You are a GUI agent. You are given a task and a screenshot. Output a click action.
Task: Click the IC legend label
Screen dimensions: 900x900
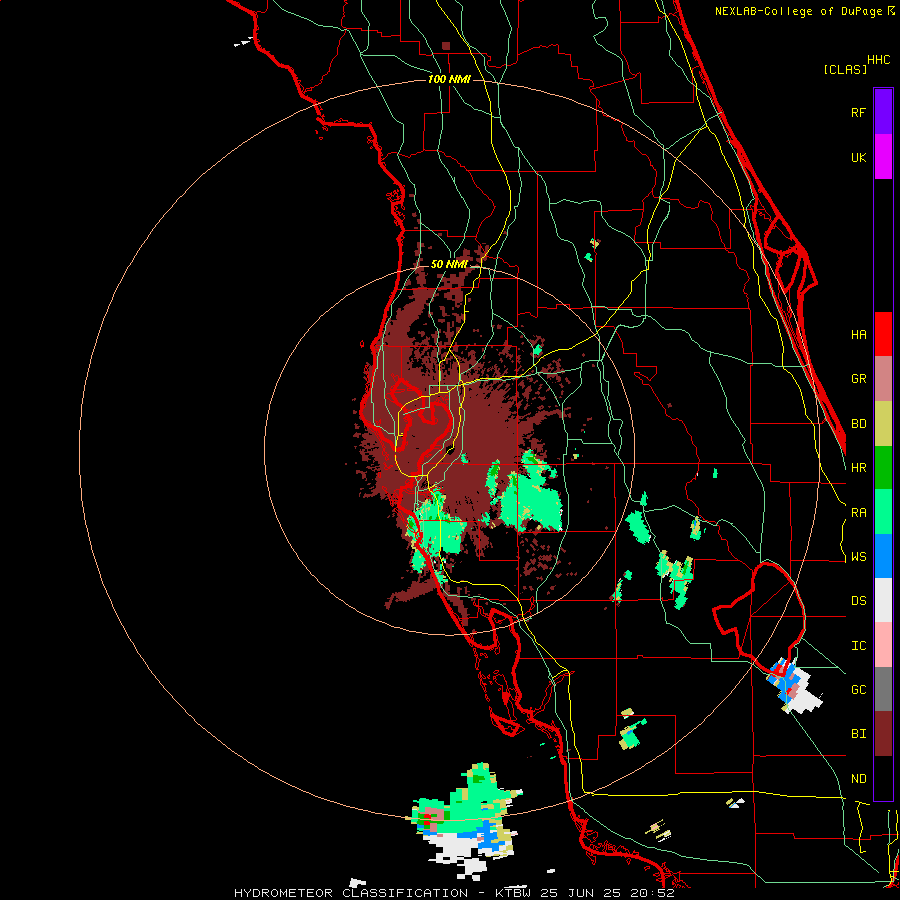[x=859, y=646]
